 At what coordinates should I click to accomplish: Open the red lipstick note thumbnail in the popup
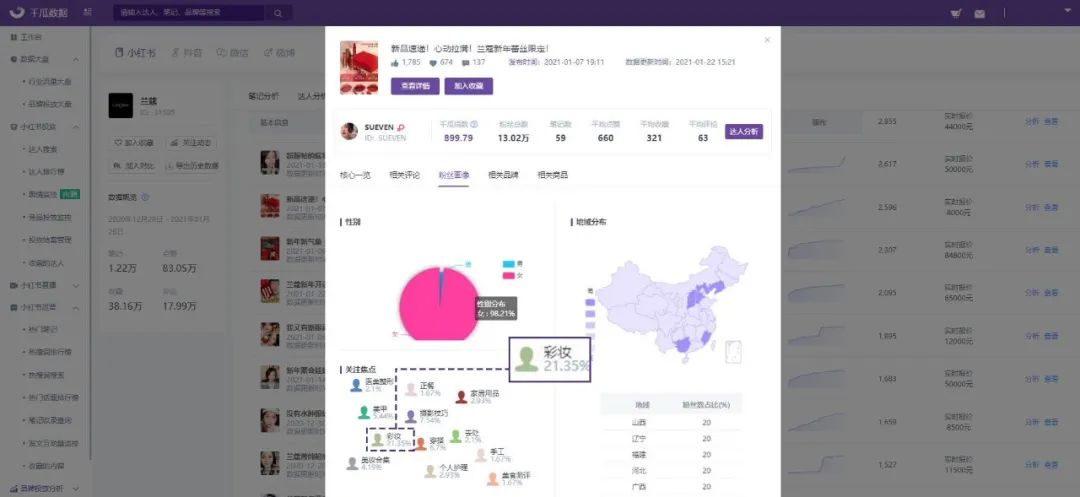pos(359,67)
